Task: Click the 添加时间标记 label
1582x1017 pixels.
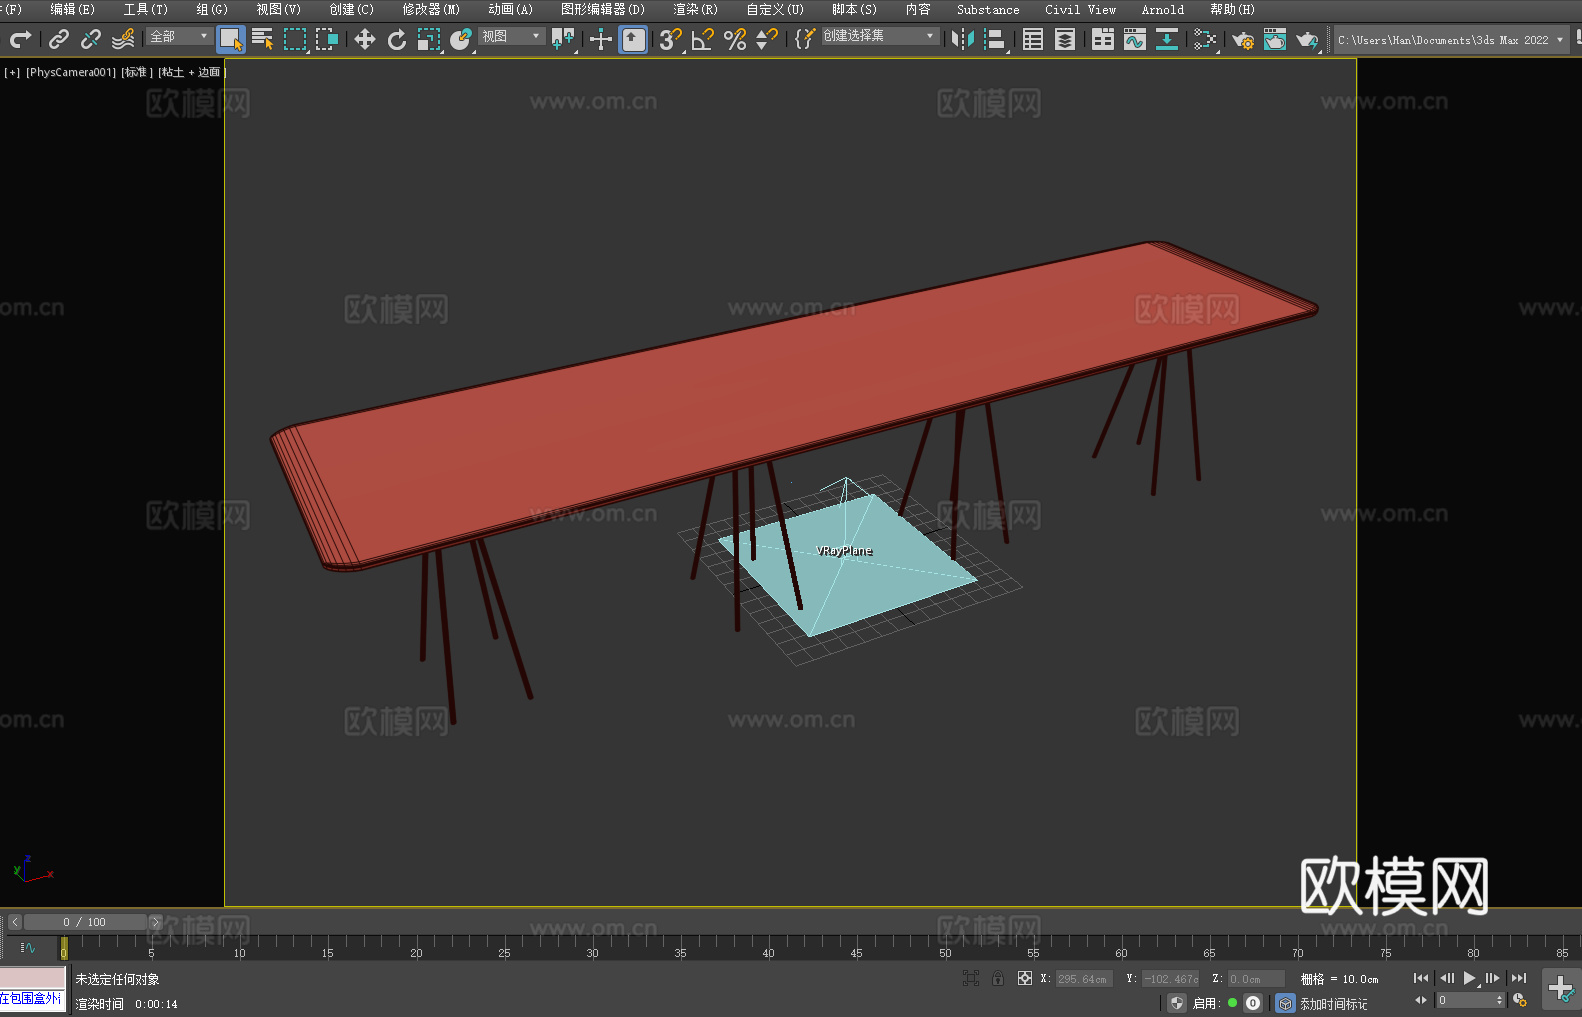Action: click(1333, 1004)
